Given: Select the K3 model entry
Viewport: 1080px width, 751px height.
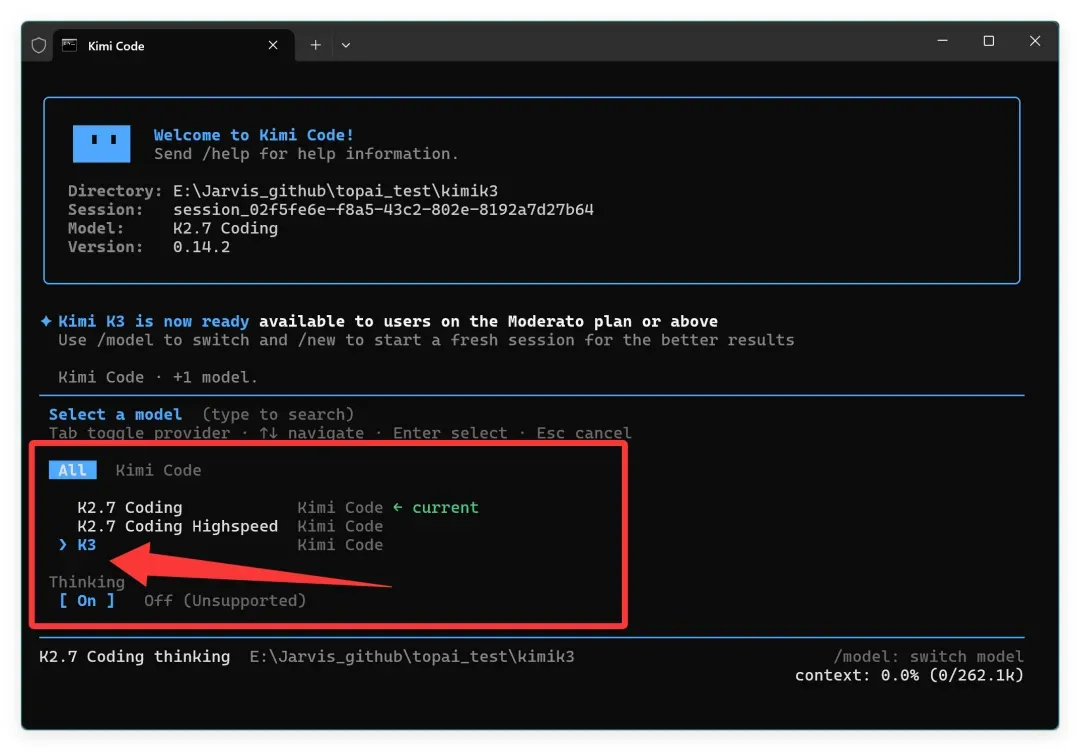Looking at the screenshot, I should tap(87, 545).
